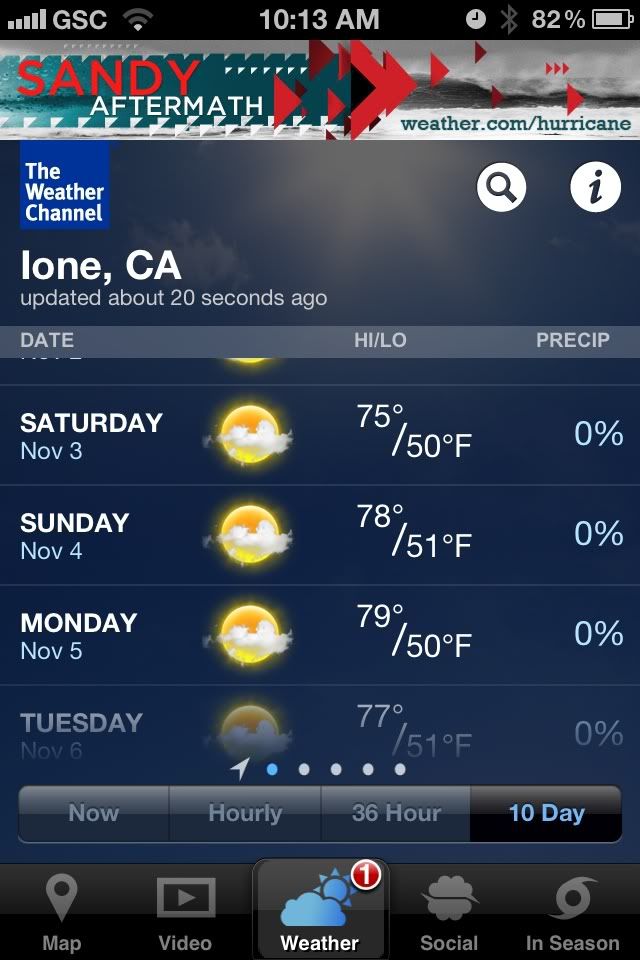Image resolution: width=640 pixels, height=960 pixels.
Task: Open the Video tab play icon
Action: pyautogui.click(x=186, y=898)
